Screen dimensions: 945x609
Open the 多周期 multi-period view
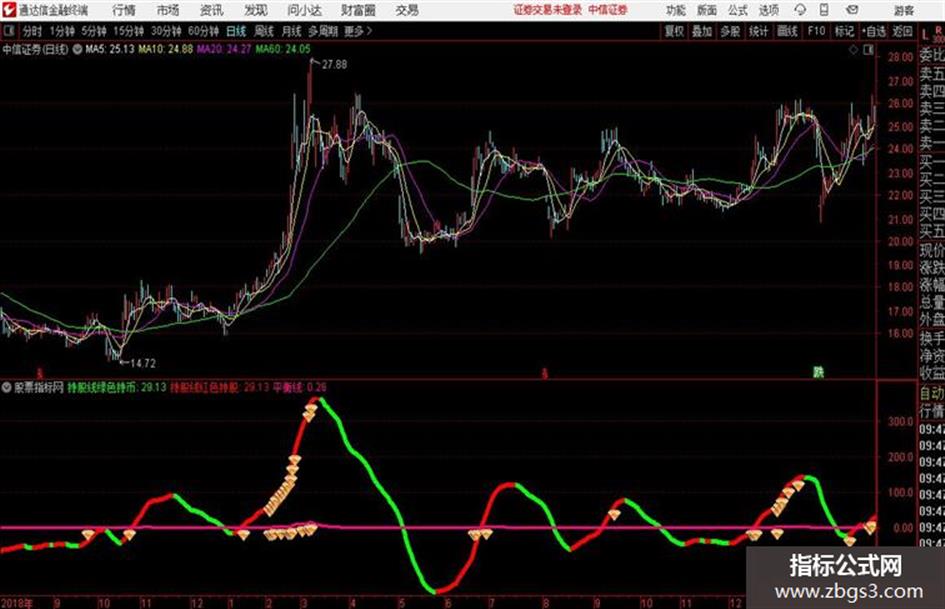pos(323,31)
